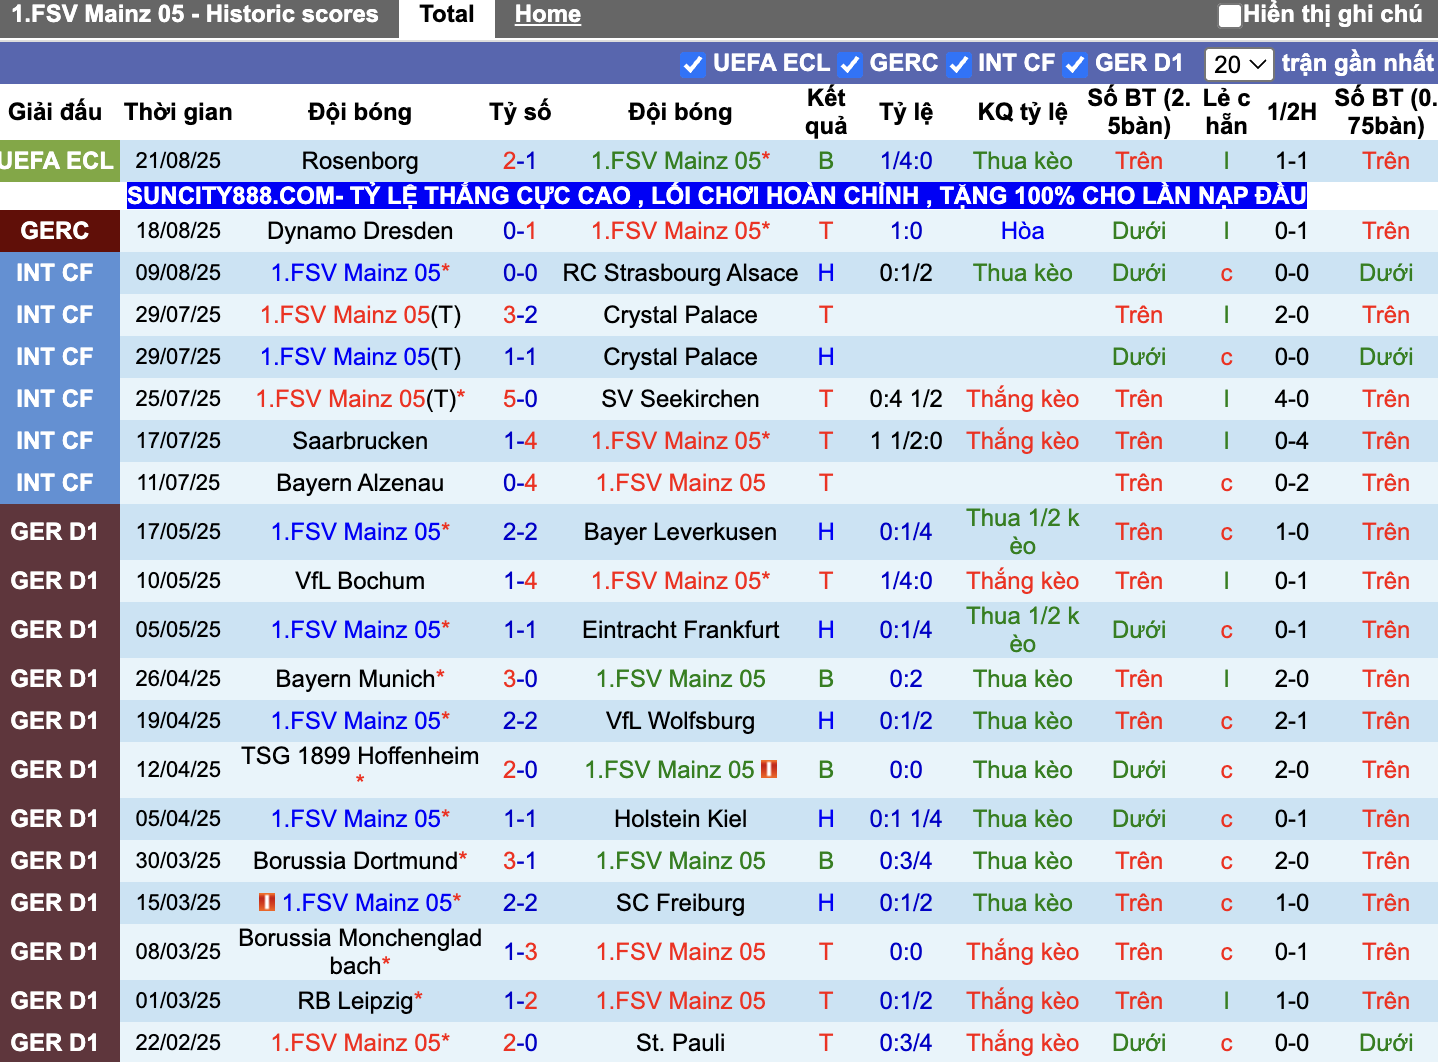
Task: Switch to the Total tab
Action: point(447,15)
